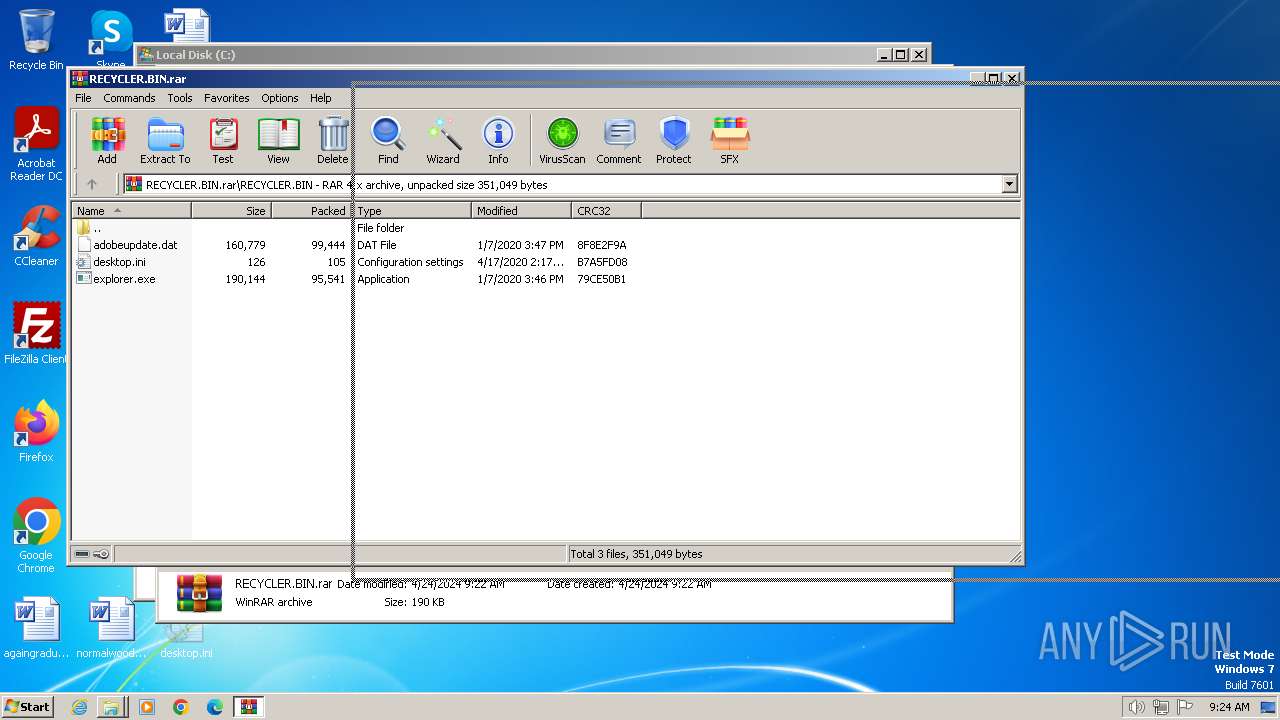Image resolution: width=1280 pixels, height=720 pixels.
Task: Click the volume speaker tray icon
Action: point(1135,707)
